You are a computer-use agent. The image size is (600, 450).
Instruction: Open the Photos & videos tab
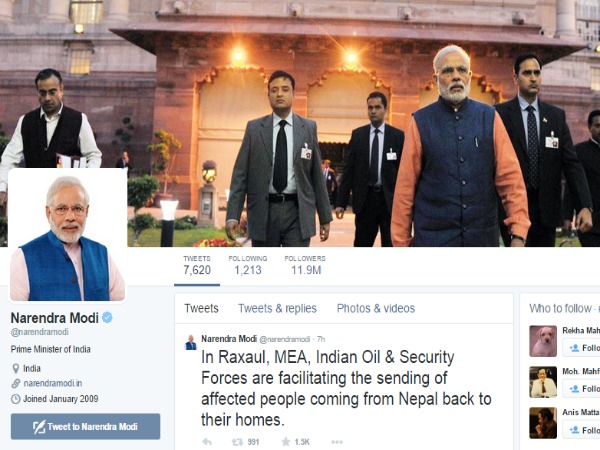(x=376, y=308)
